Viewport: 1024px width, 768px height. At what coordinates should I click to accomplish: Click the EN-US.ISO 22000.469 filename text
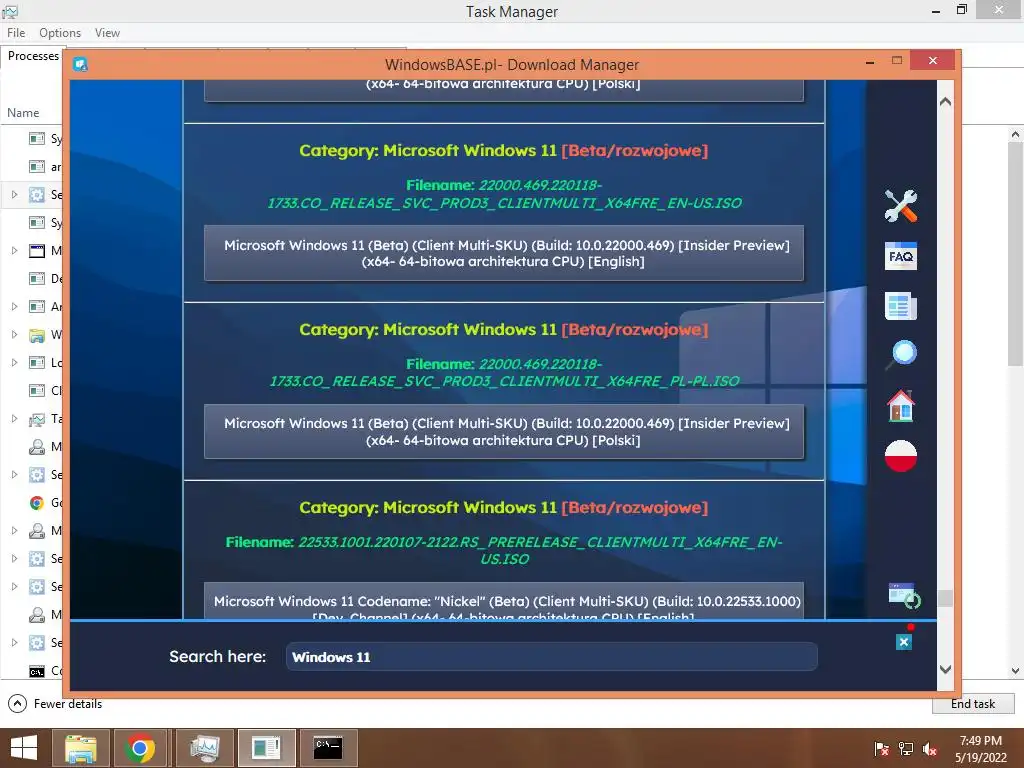click(504, 194)
